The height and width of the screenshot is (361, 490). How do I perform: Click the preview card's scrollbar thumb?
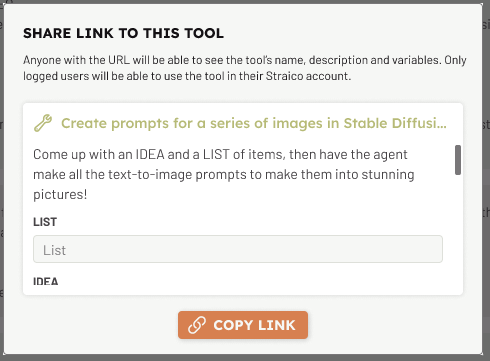458,160
